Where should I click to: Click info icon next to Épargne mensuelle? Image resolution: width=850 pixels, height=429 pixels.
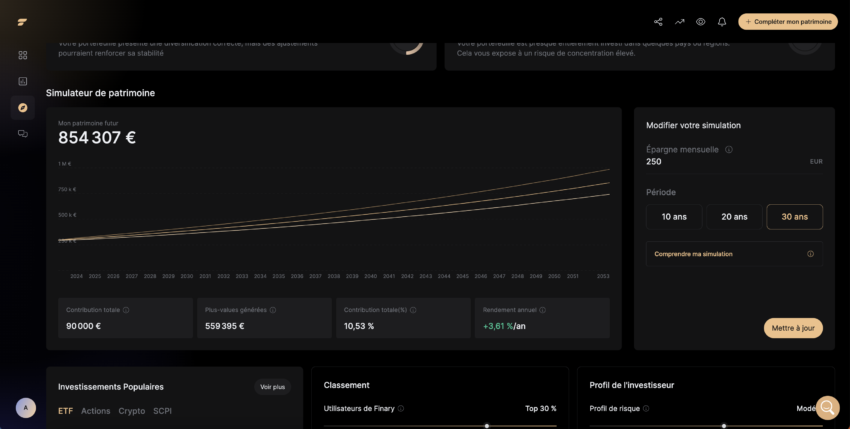click(x=729, y=150)
